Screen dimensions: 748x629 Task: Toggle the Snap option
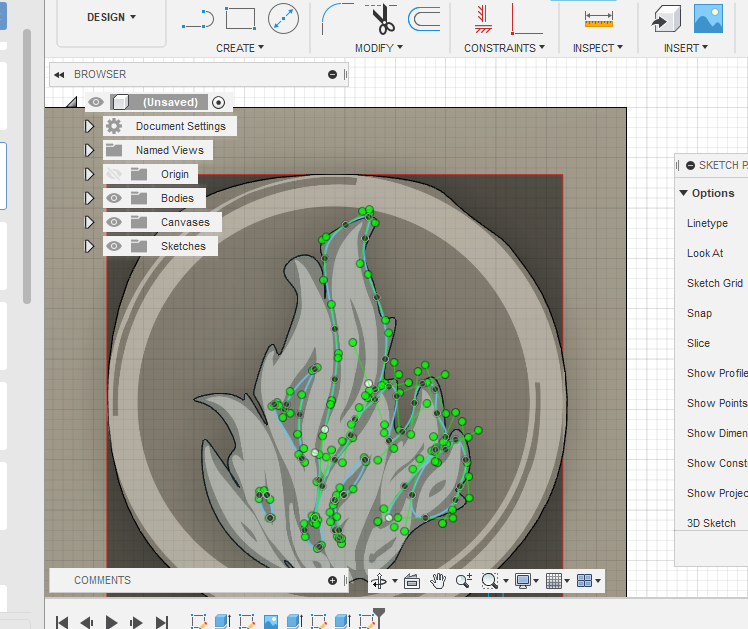coord(699,313)
